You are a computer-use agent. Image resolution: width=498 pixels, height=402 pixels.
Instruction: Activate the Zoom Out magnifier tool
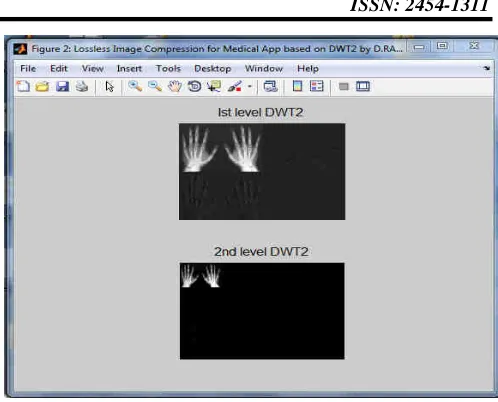tap(155, 86)
